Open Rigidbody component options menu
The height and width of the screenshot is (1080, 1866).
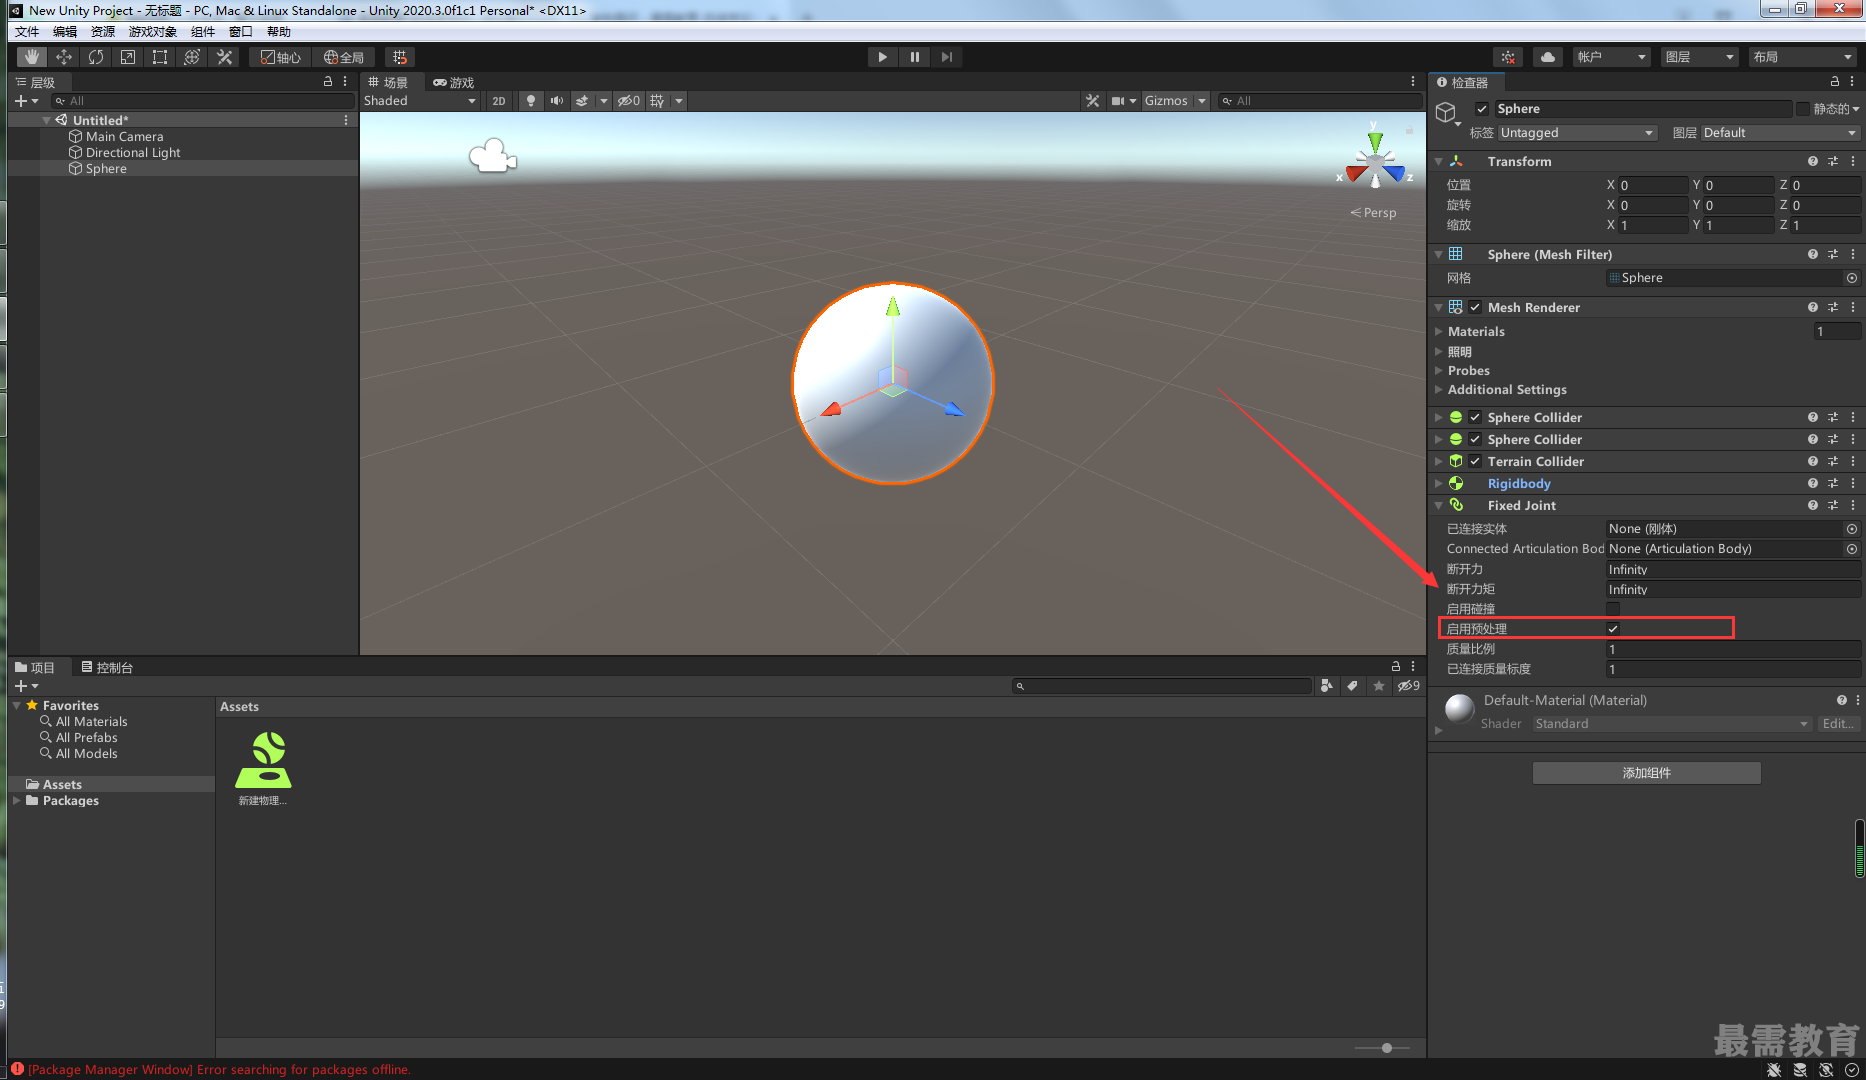[1853, 483]
